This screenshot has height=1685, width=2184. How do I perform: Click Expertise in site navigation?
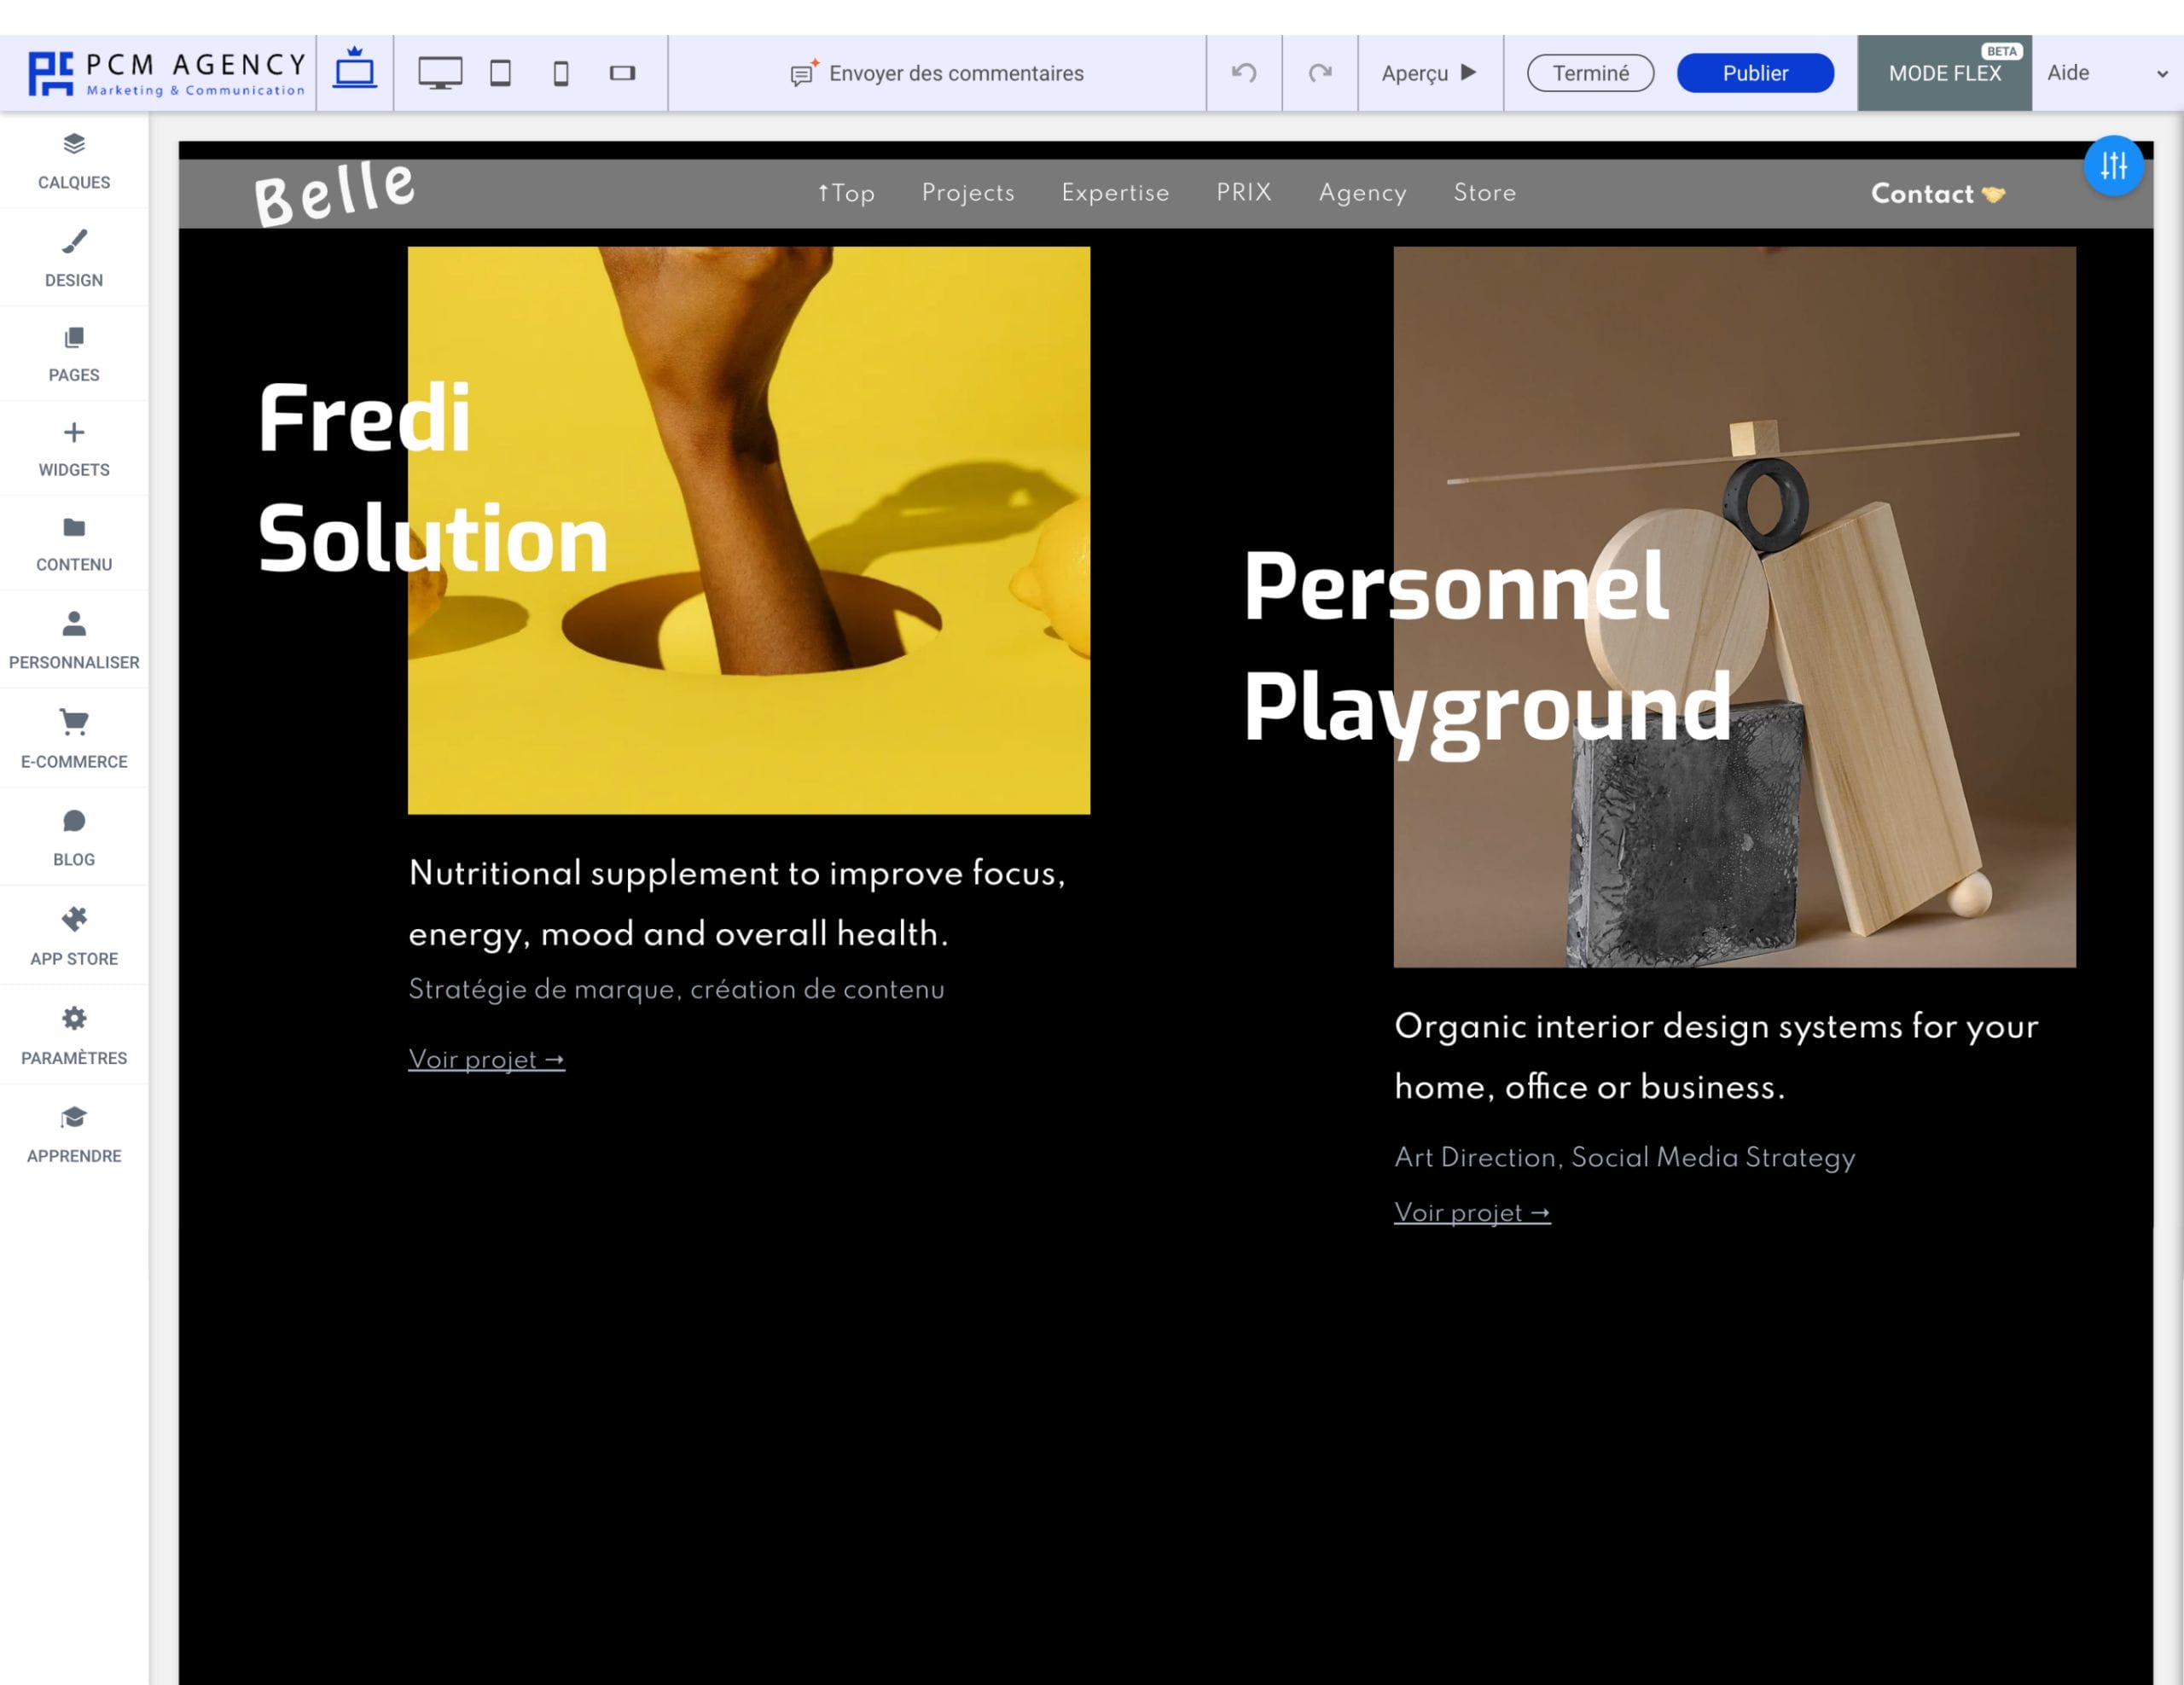tap(1115, 193)
